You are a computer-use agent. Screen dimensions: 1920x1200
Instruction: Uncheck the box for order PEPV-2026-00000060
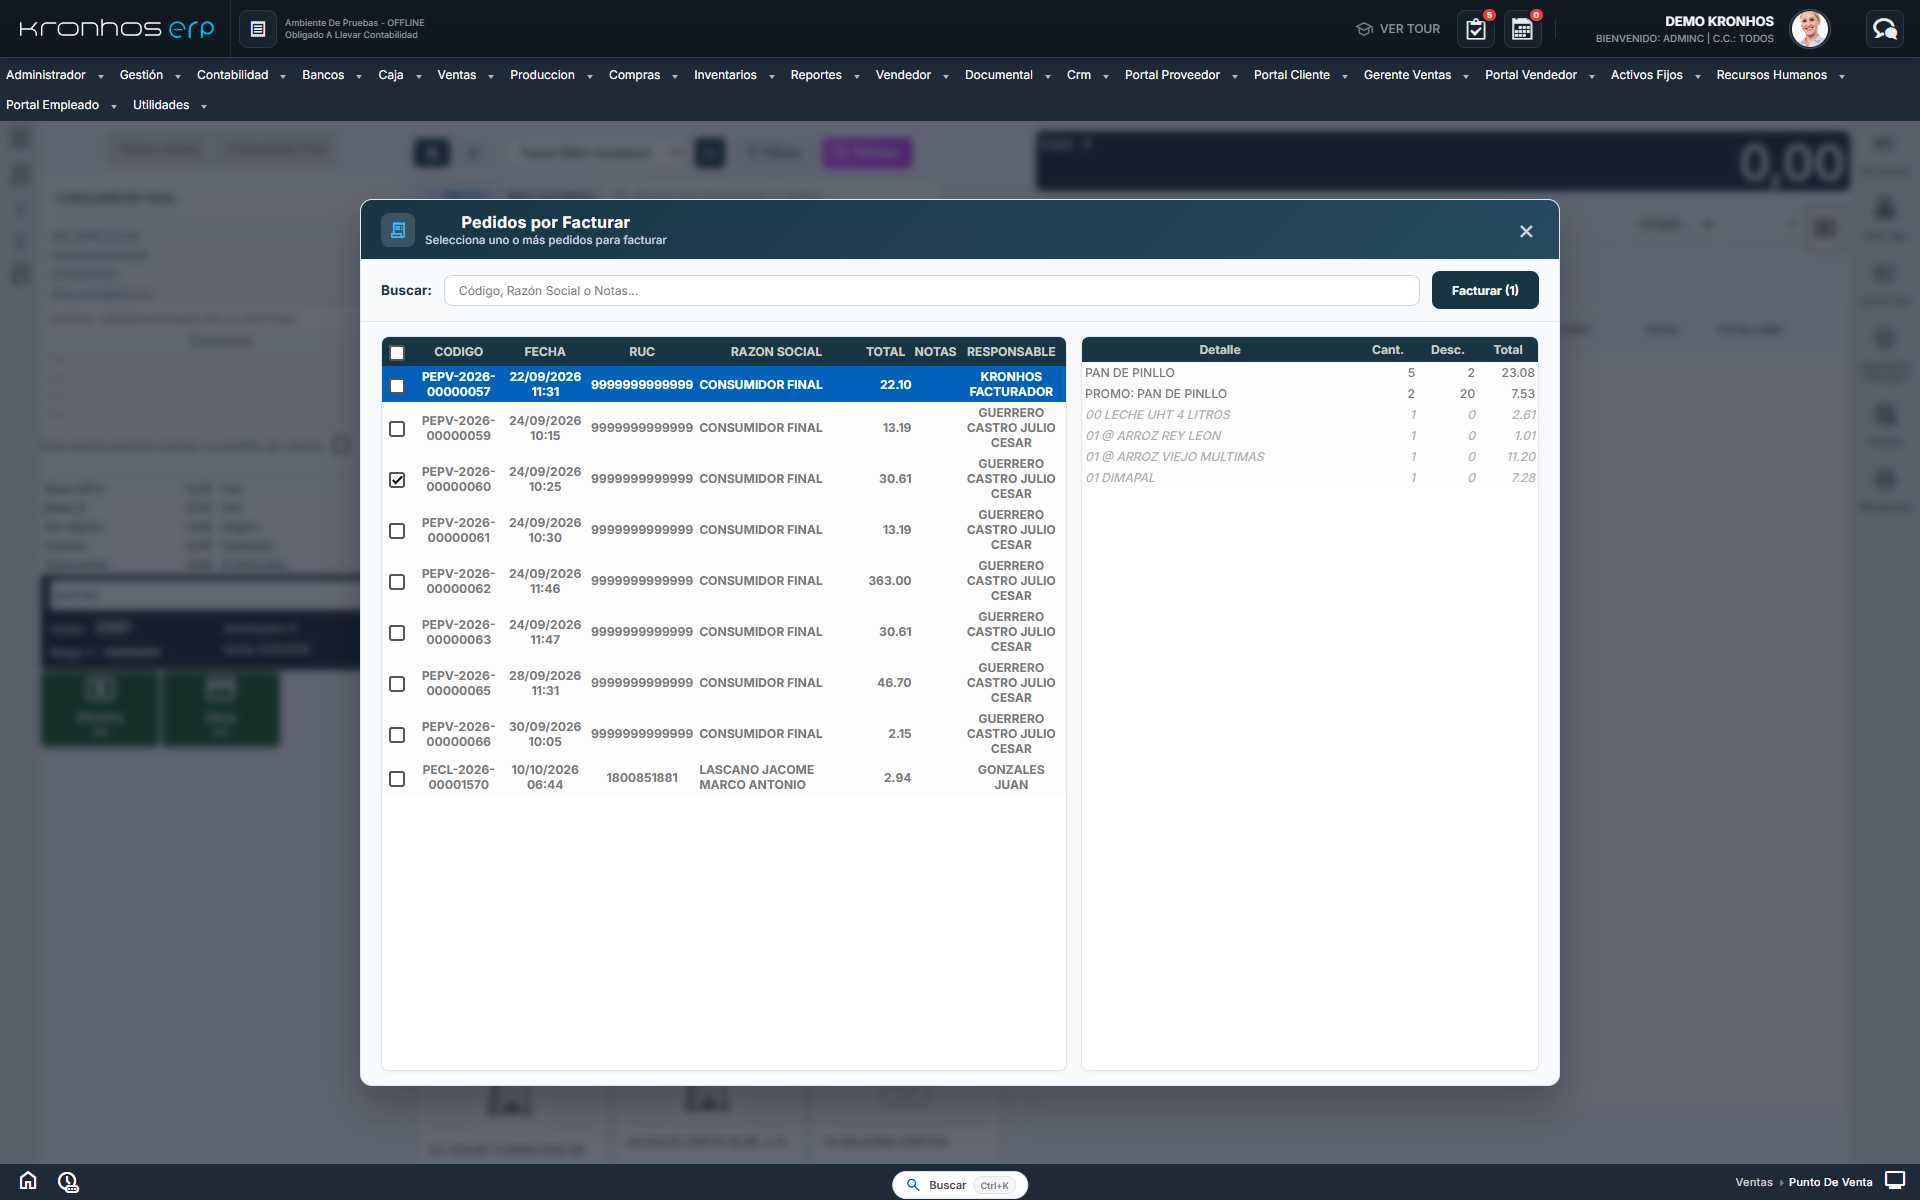pyautogui.click(x=397, y=480)
